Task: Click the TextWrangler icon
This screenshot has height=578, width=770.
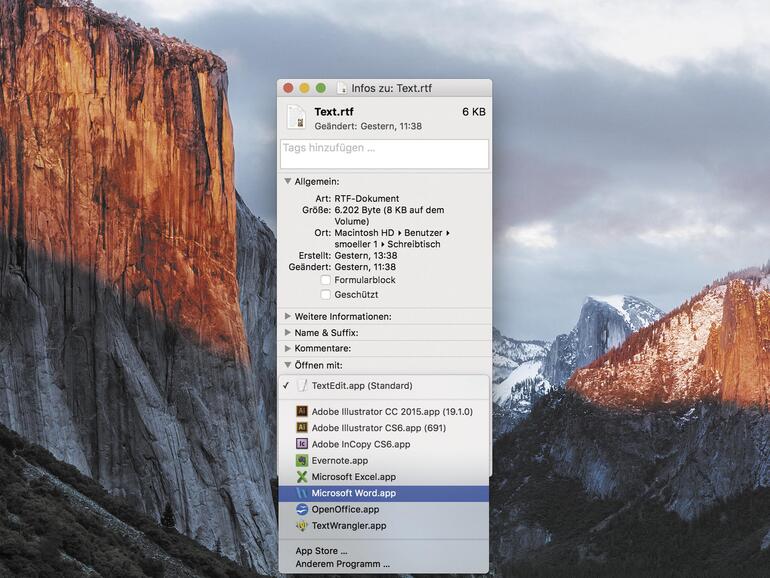Action: [302, 525]
